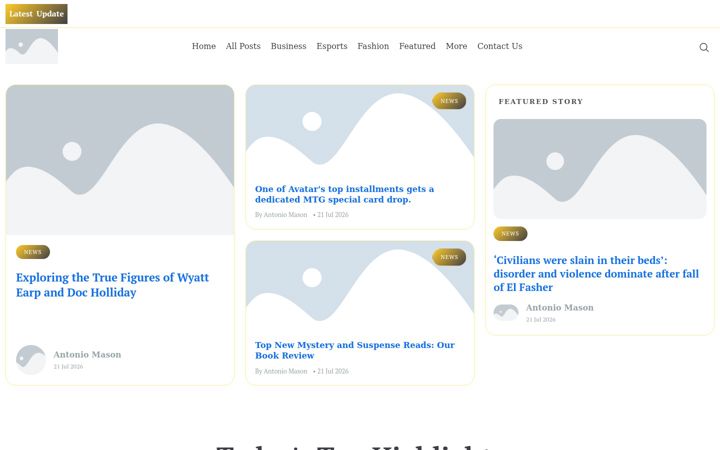Click date 21 Jul 2026 on Avatar MTG card
Screen dimensions: 720x450
[x=333, y=214]
